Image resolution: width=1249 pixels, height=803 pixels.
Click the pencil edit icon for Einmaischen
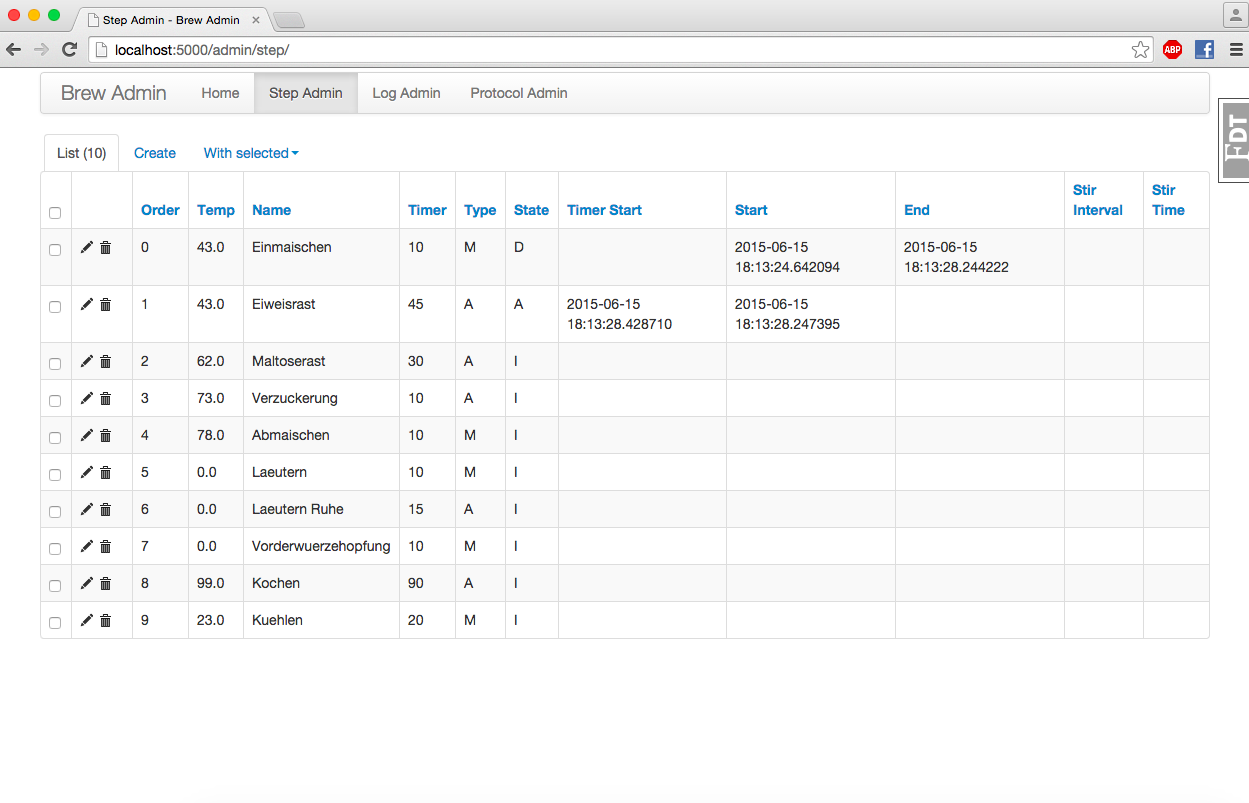87,248
